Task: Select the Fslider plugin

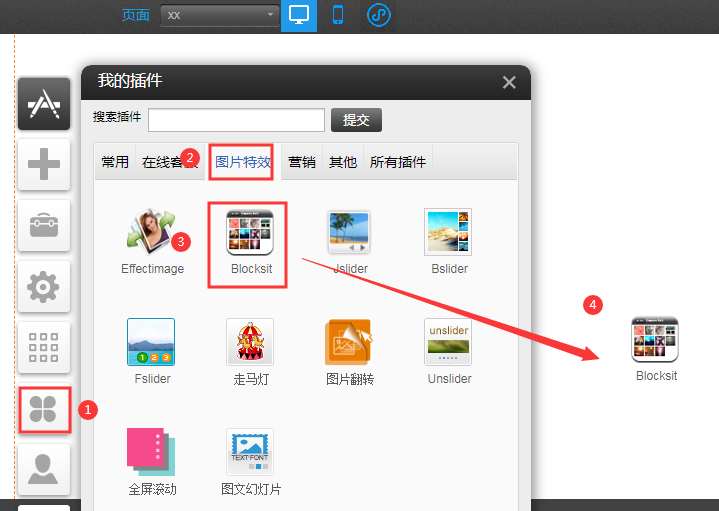Action: (x=151, y=343)
